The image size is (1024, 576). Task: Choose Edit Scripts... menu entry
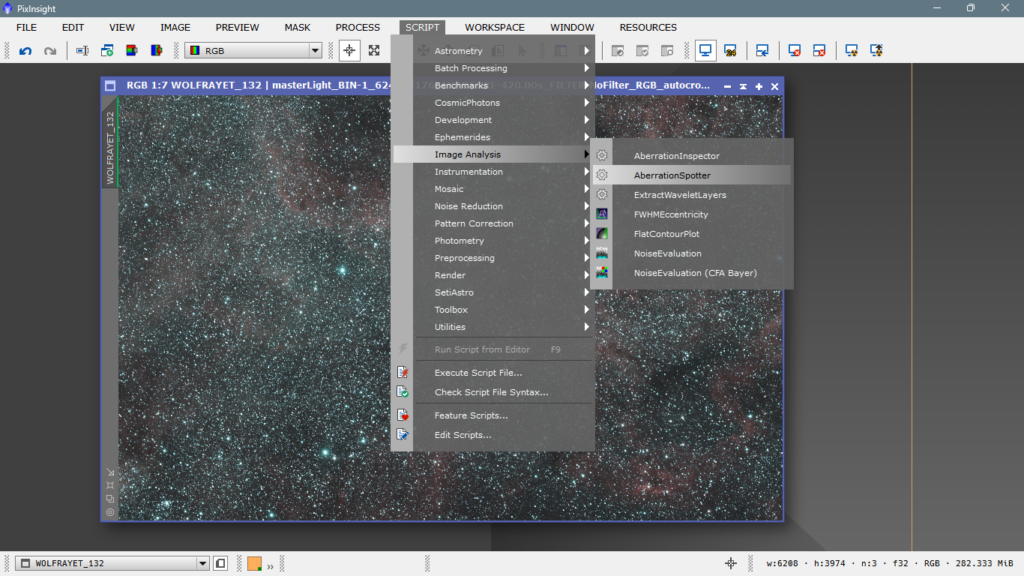[494, 435]
